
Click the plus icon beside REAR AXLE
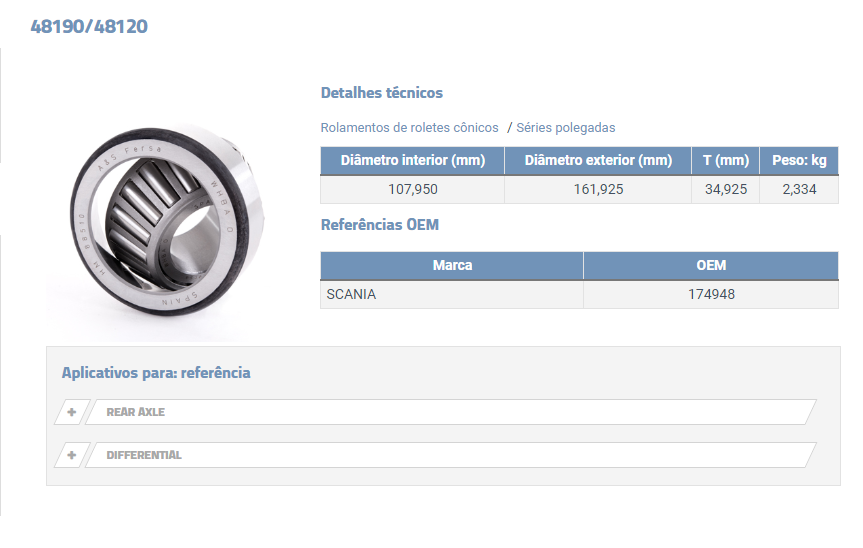pos(71,412)
